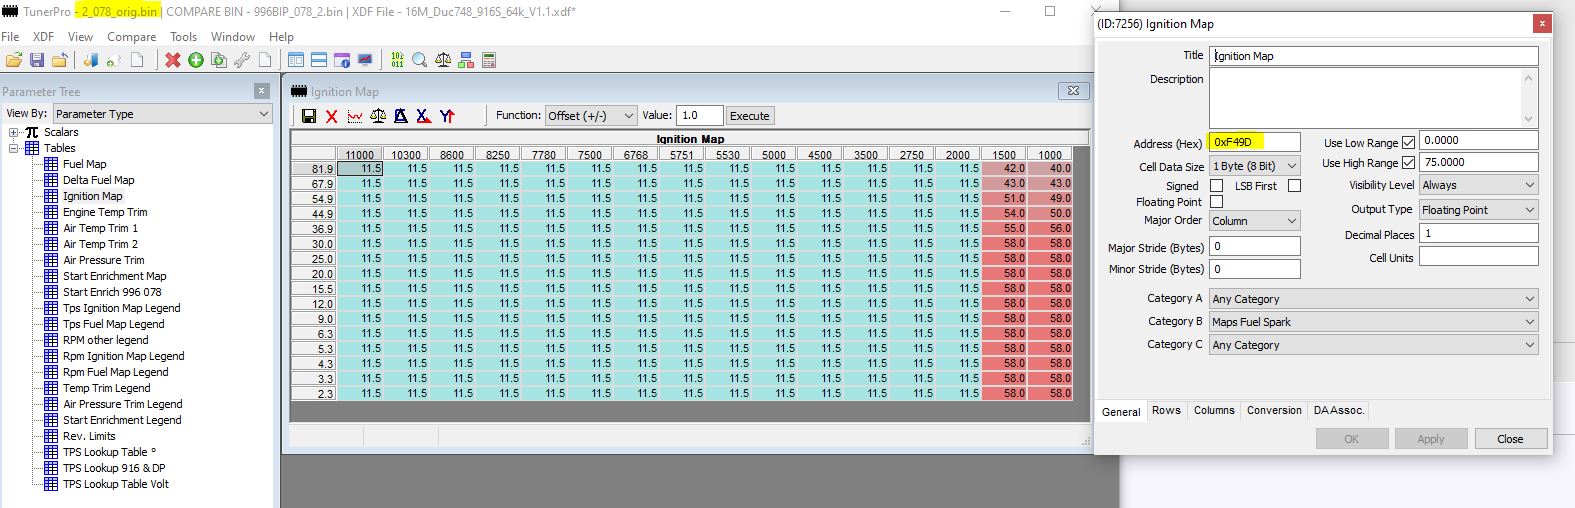This screenshot has width=1575, height=508.
Task: Open the Tools menu
Action: pyautogui.click(x=183, y=37)
